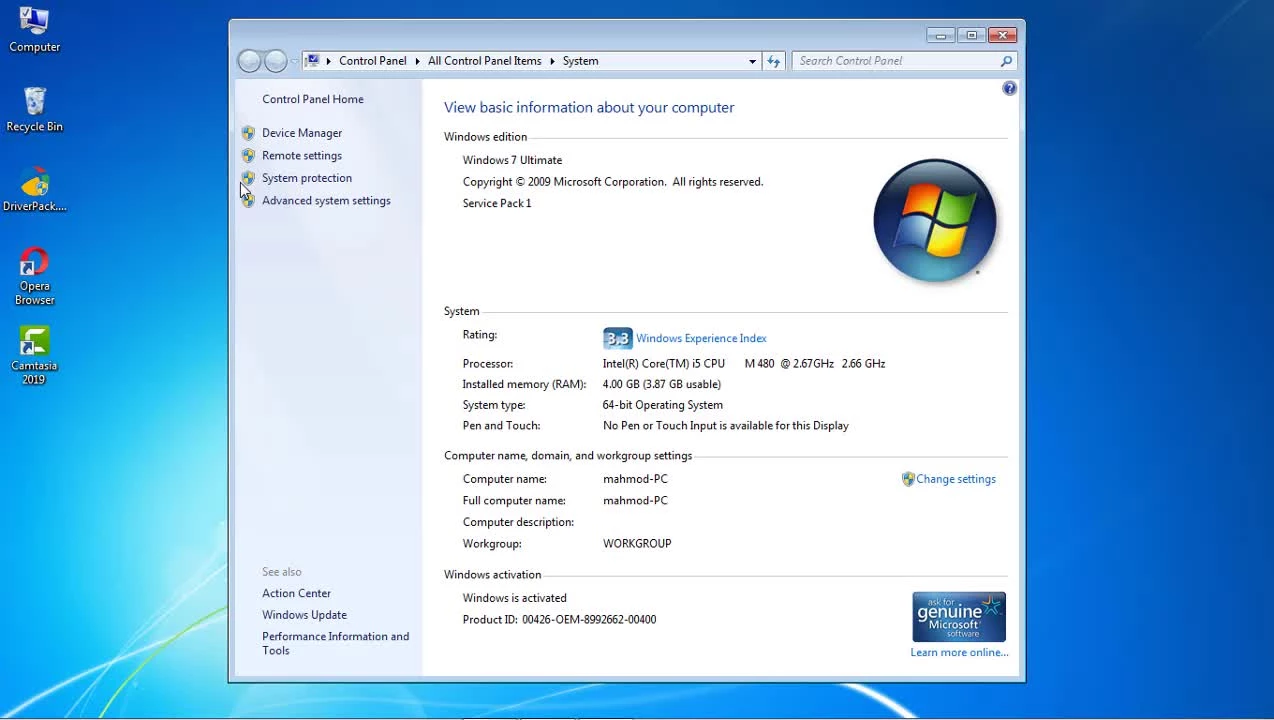Open Advanced system settings
The width and height of the screenshot is (1274, 720).
(x=326, y=201)
